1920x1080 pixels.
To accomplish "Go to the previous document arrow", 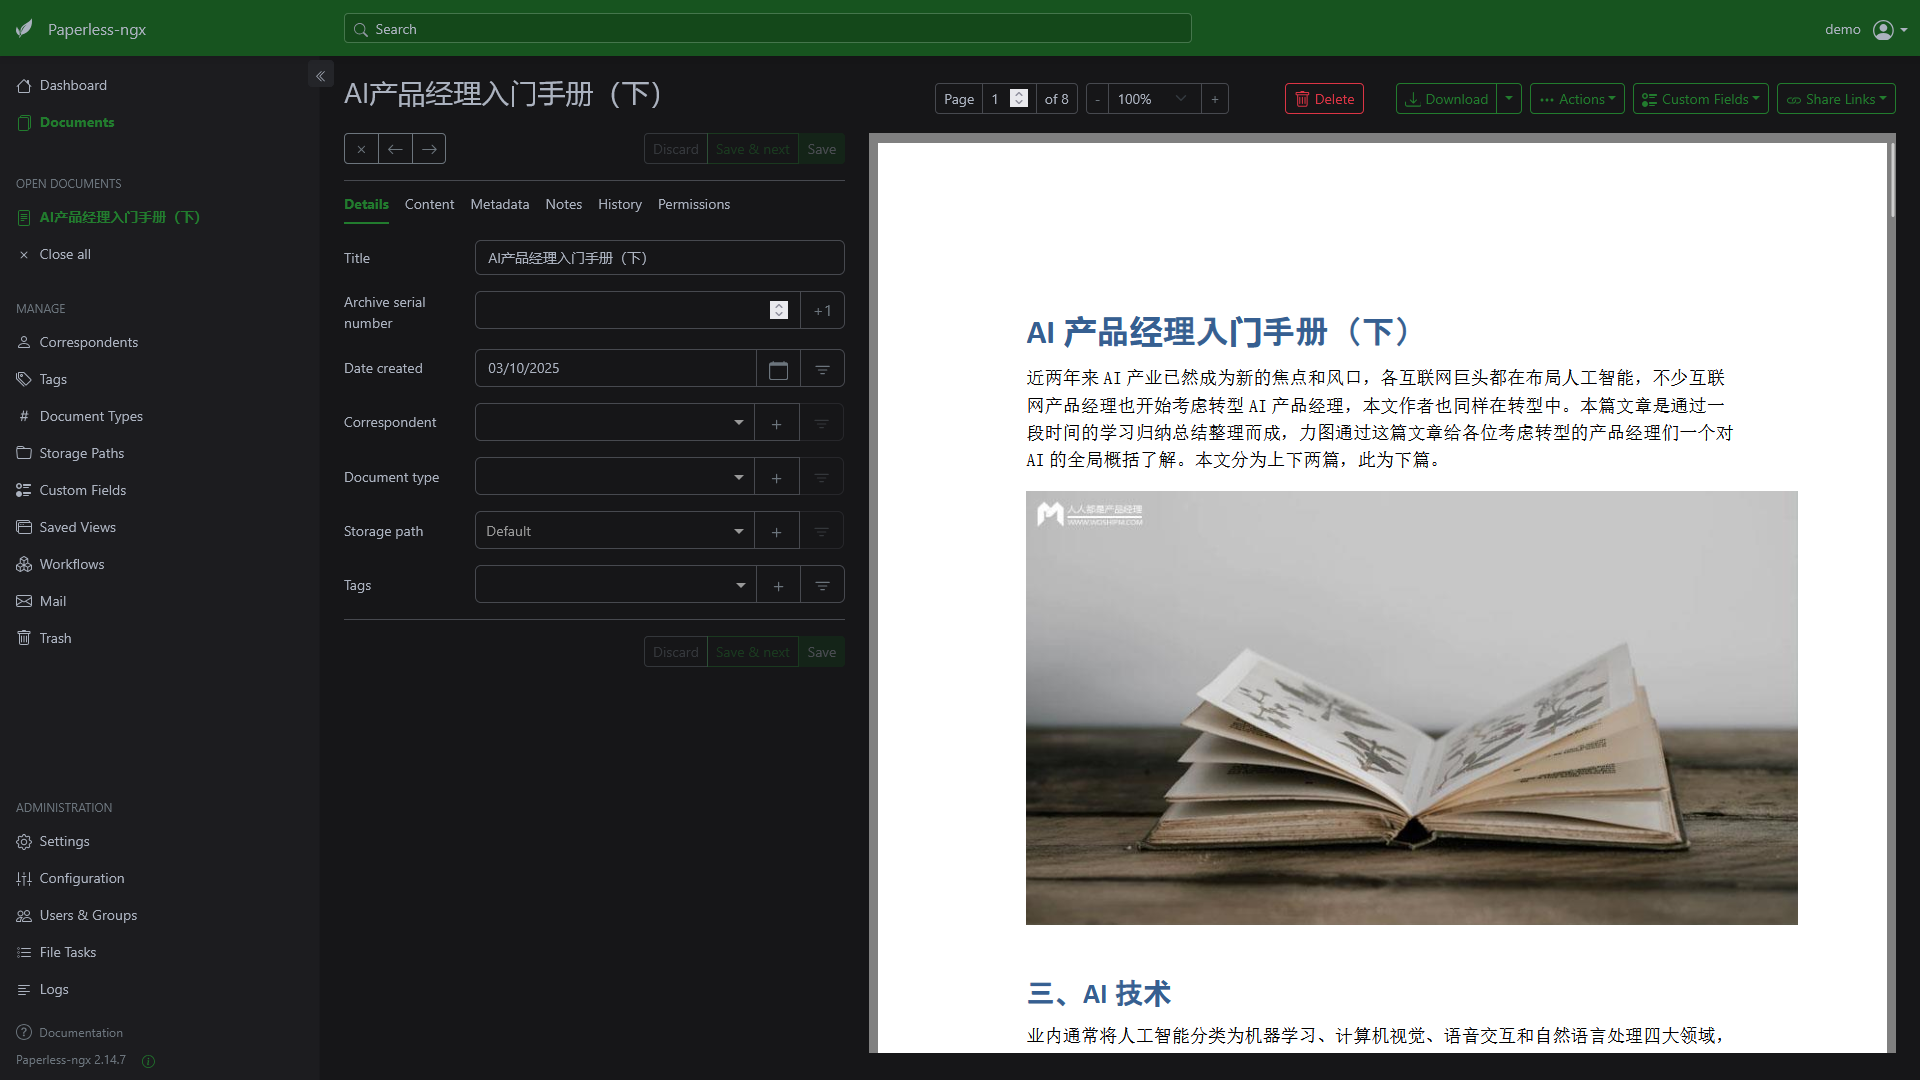I will pos(395,149).
